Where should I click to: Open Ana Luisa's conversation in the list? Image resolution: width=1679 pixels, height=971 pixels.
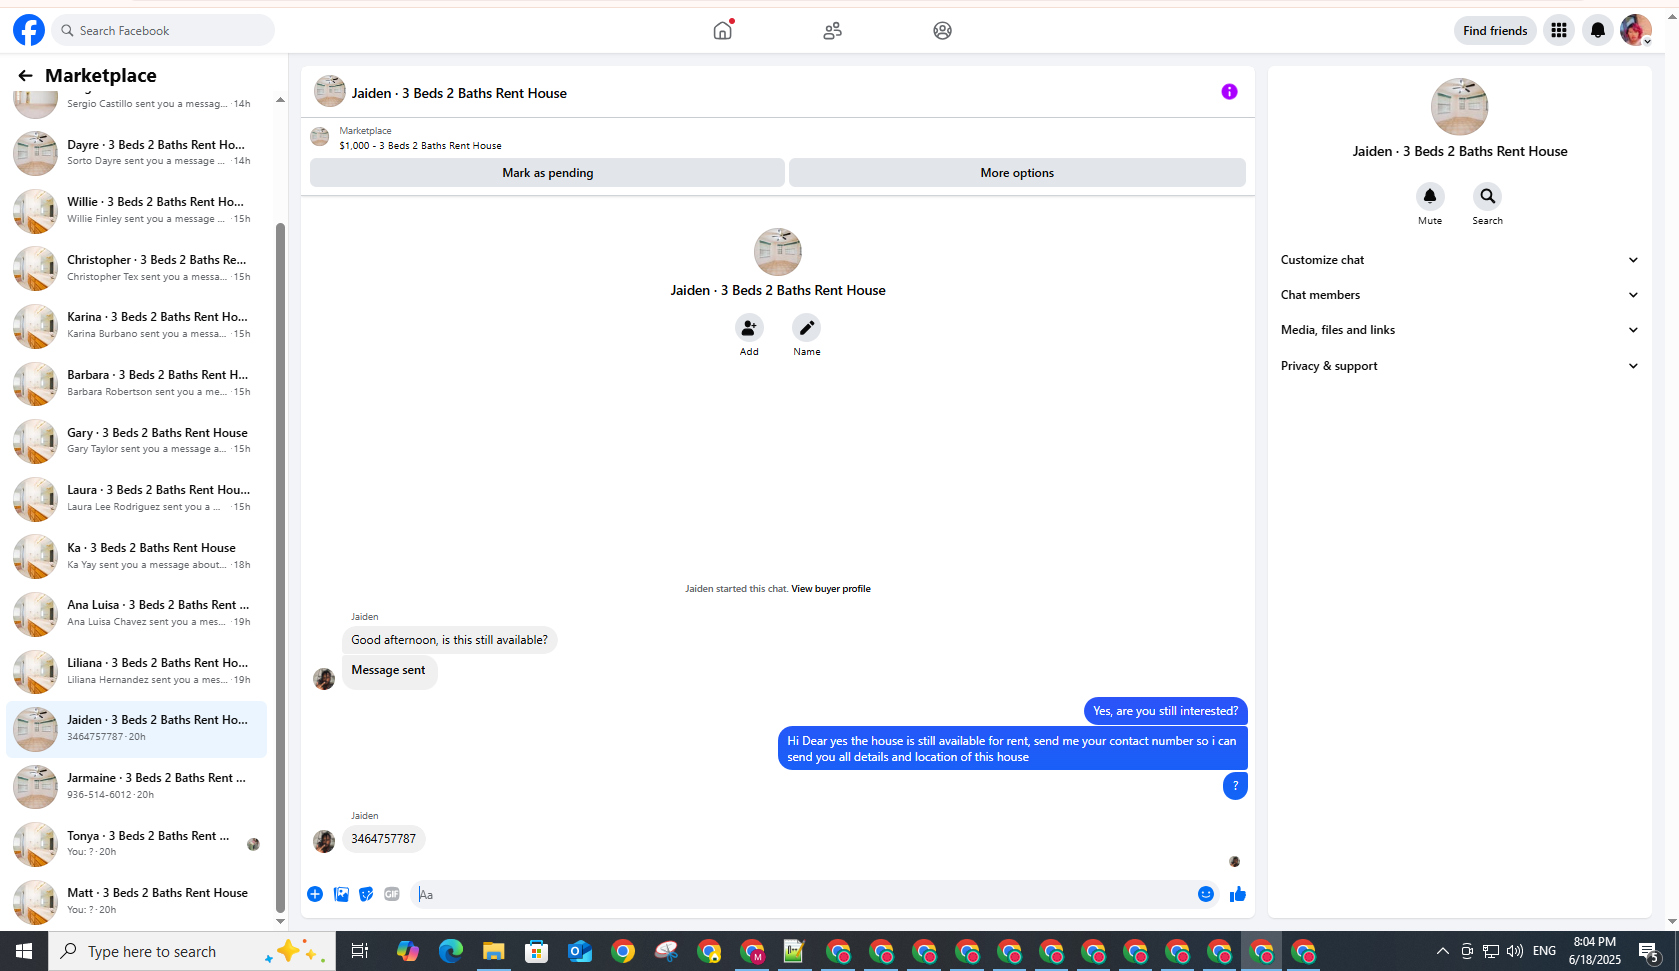[137, 613]
